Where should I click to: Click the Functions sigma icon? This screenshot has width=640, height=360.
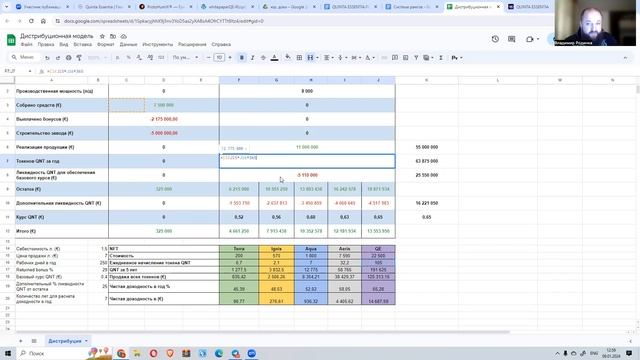point(441,58)
